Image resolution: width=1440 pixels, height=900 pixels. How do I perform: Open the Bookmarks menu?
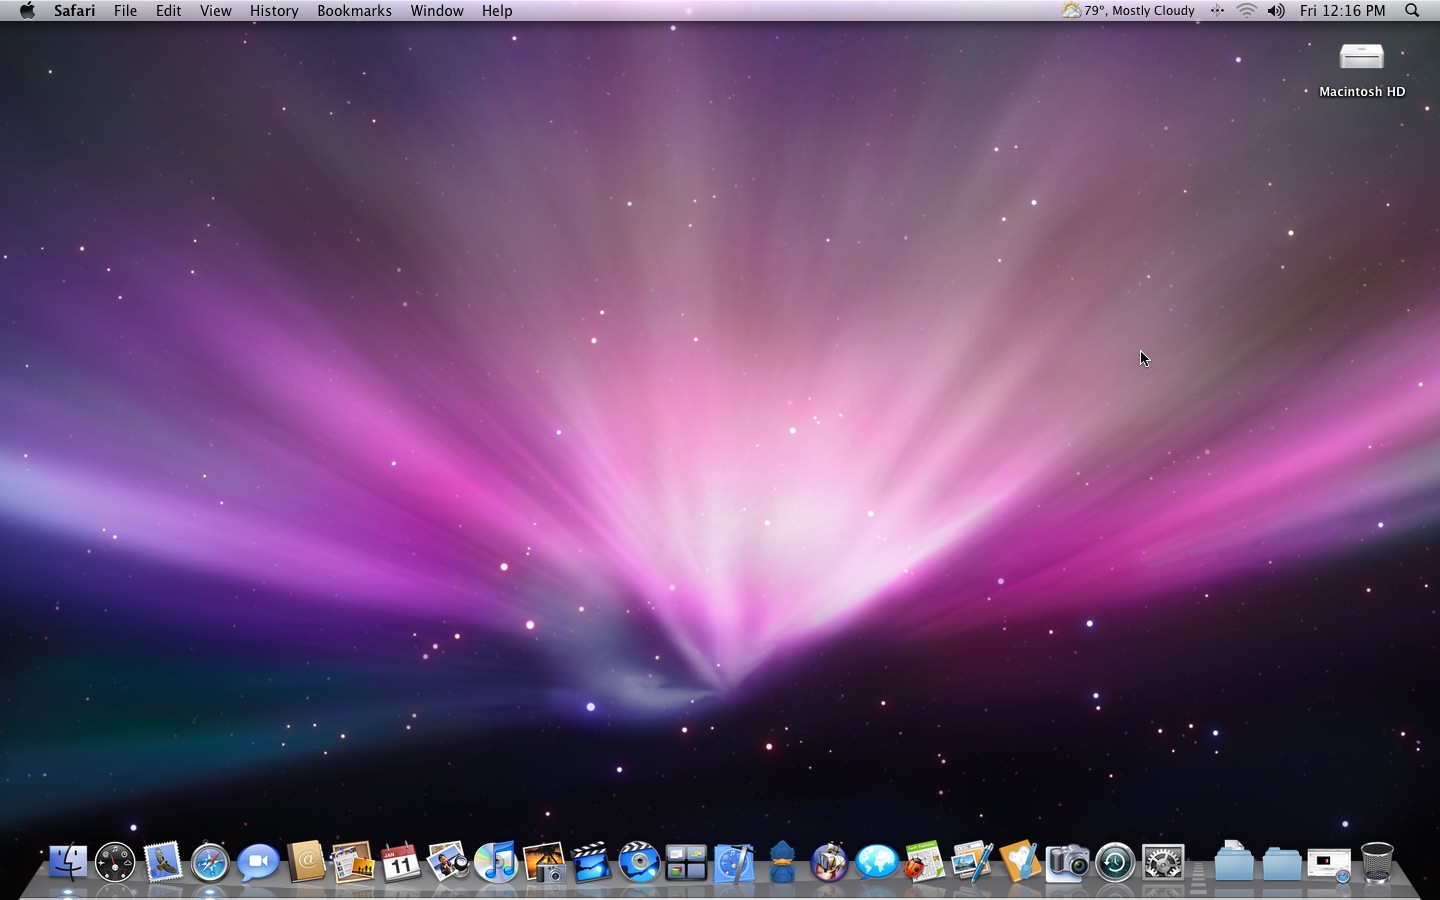354,11
